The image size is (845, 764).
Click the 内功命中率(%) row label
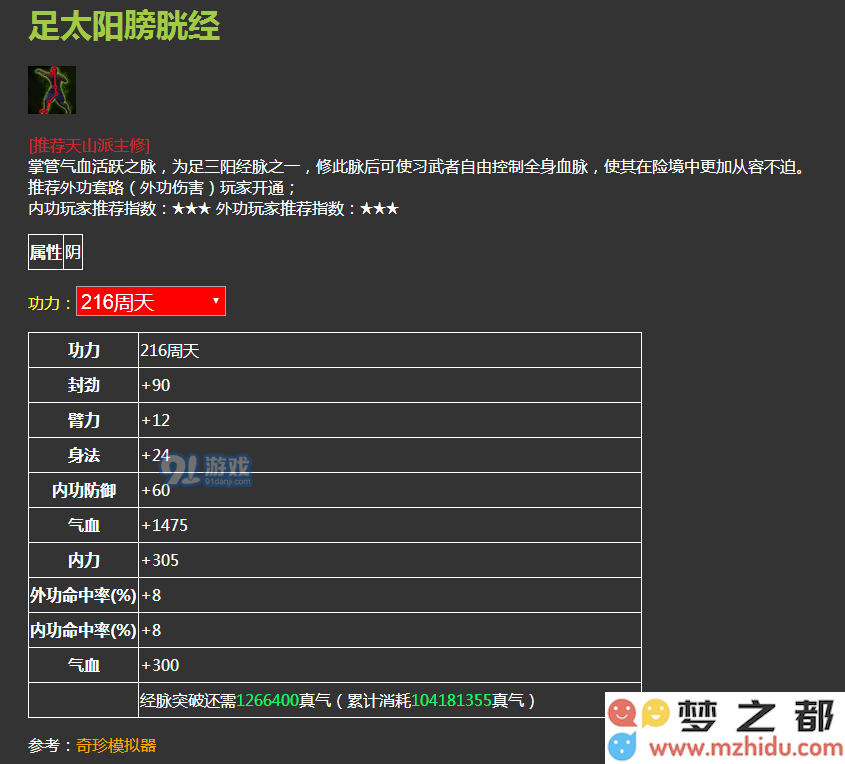pos(84,630)
